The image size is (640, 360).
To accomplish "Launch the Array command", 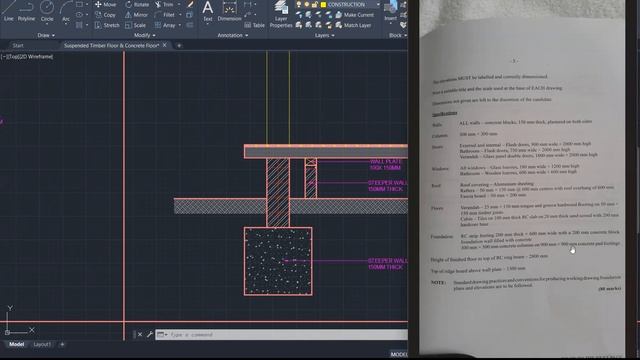I will point(165,25).
